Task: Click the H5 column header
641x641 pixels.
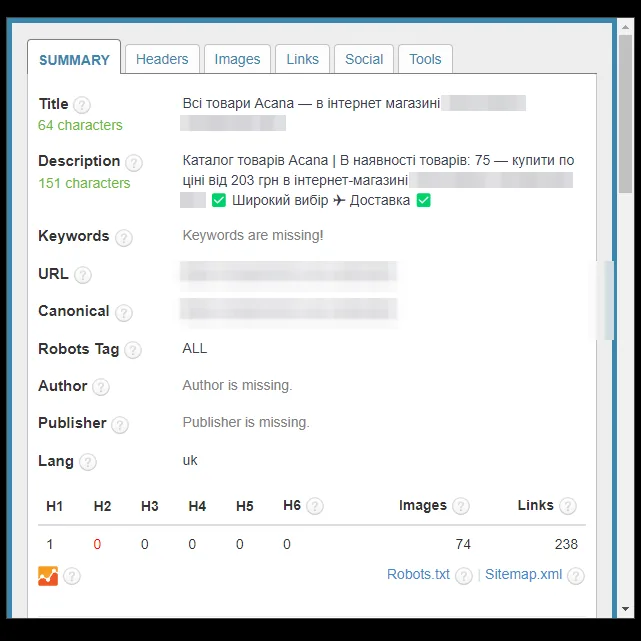Action: click(x=244, y=506)
